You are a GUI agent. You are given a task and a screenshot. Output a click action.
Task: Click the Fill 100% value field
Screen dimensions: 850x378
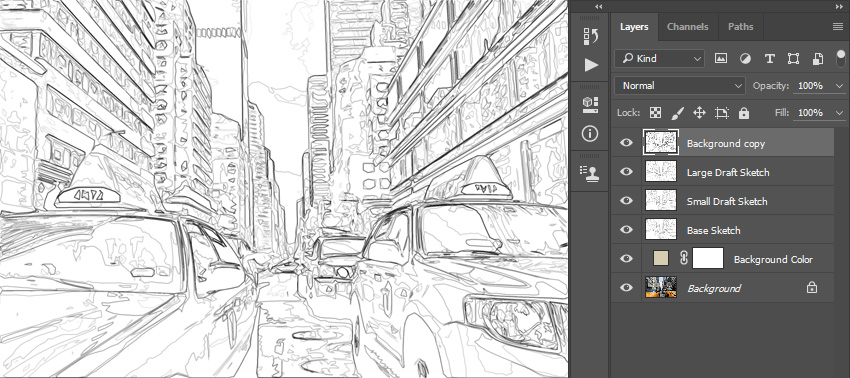(810, 113)
